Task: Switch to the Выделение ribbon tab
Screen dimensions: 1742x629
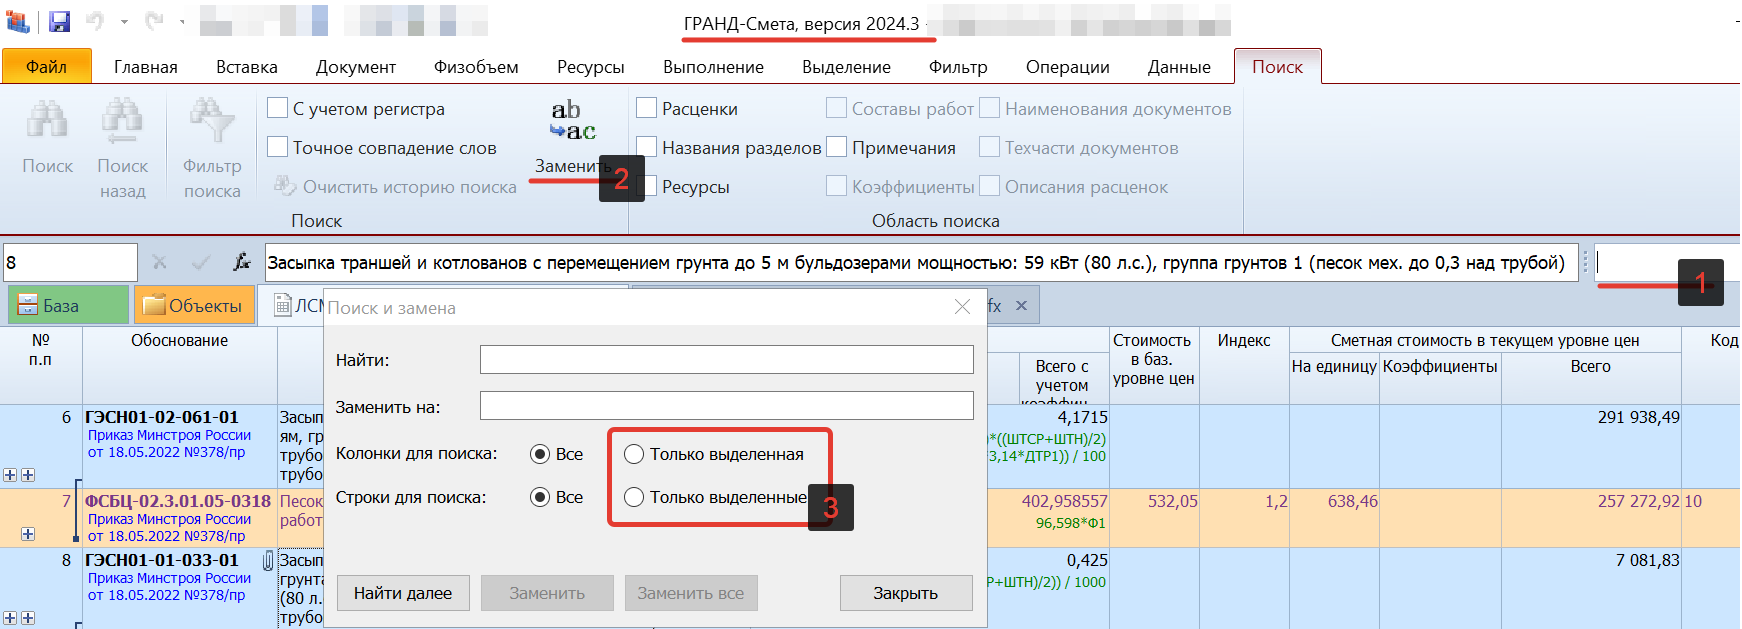Action: pyautogui.click(x=846, y=67)
